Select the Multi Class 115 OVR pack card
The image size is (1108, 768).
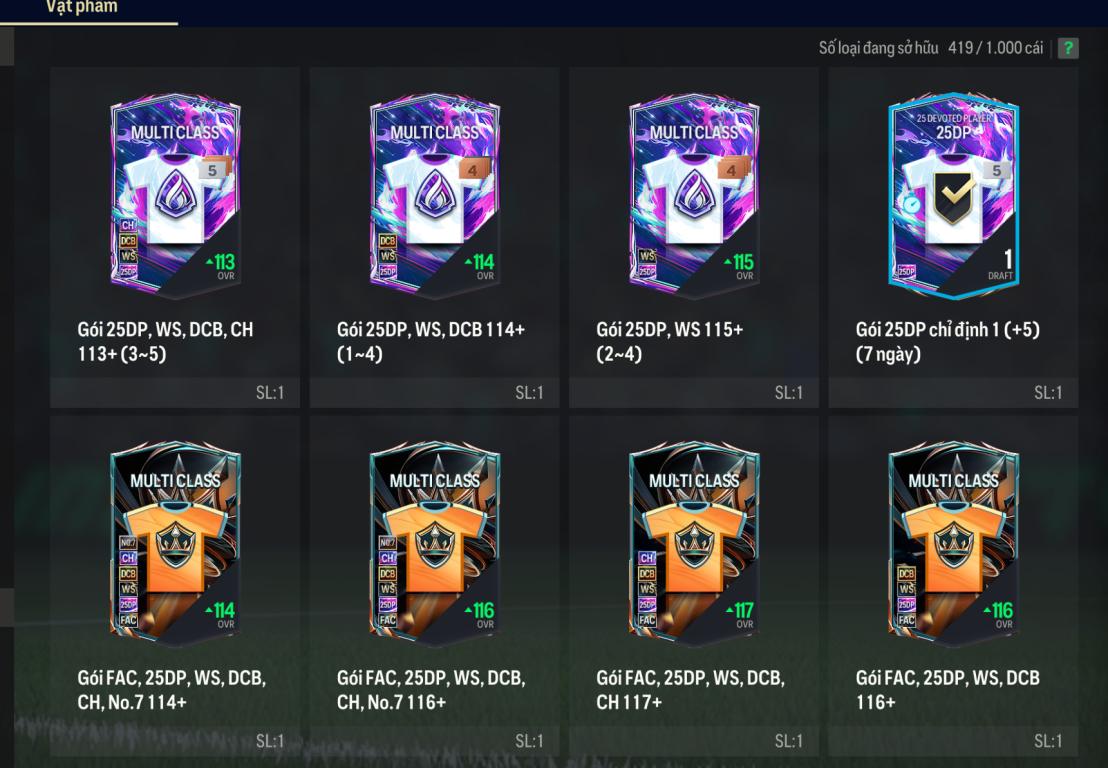point(694,195)
